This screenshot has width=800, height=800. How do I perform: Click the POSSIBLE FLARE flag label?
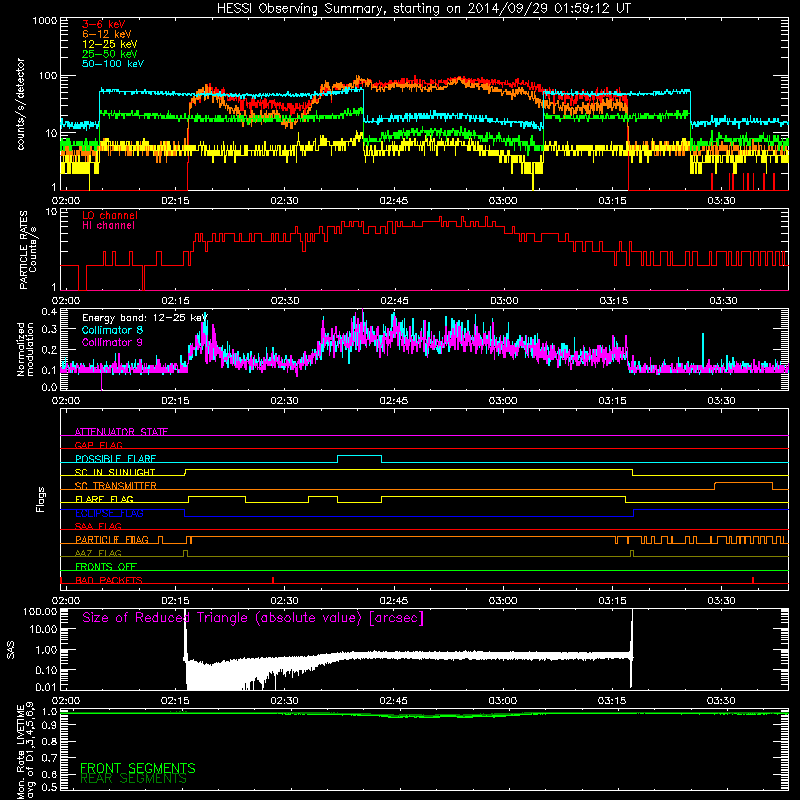115,458
